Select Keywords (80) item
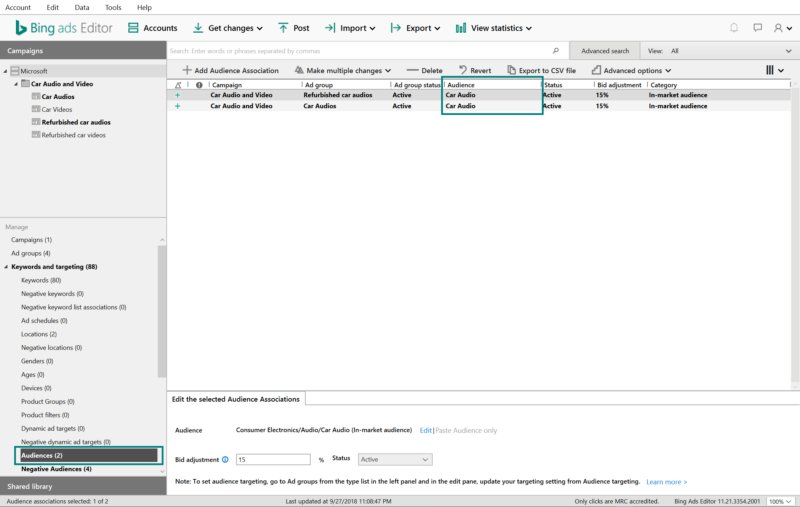The height and width of the screenshot is (507, 800). pos(41,280)
